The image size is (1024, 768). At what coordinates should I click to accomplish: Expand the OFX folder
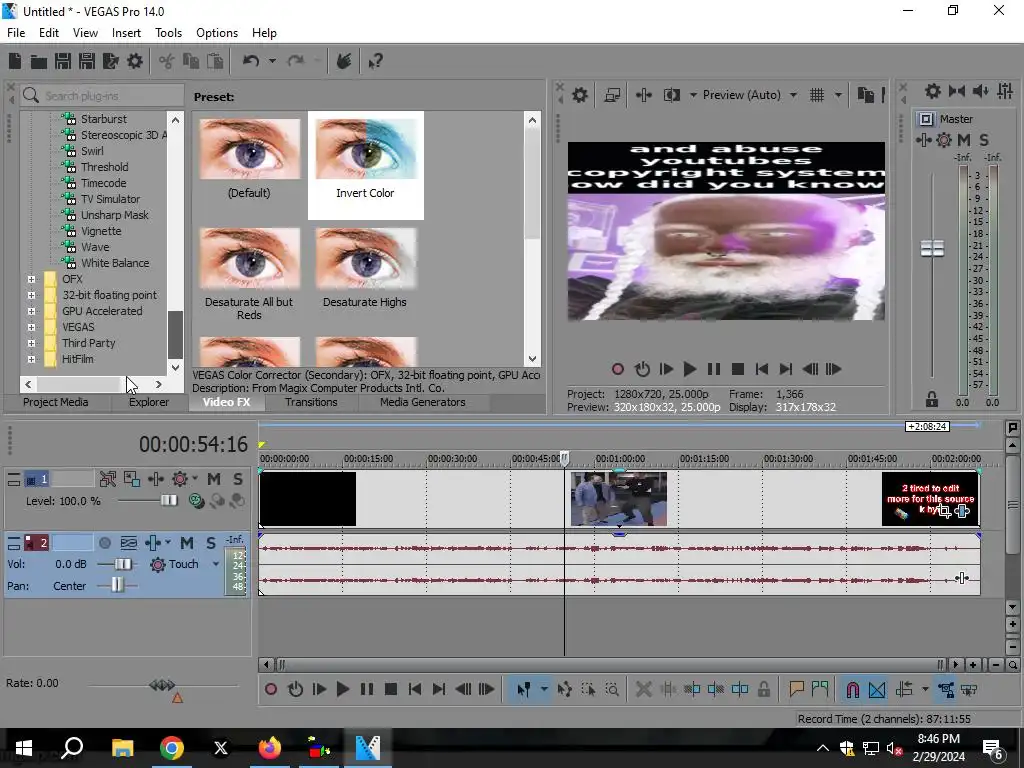click(x=31, y=279)
